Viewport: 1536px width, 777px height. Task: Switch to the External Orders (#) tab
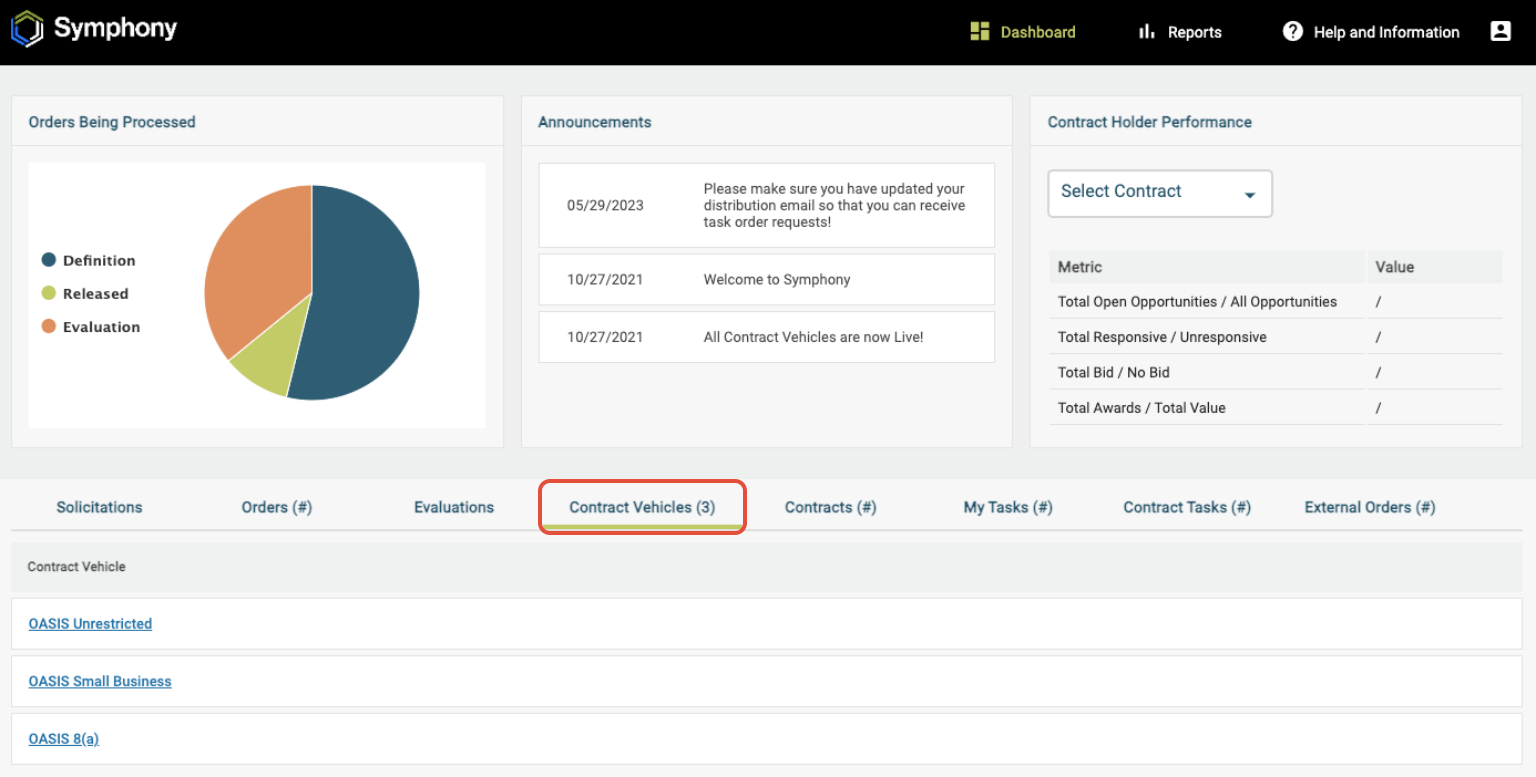coord(1370,507)
